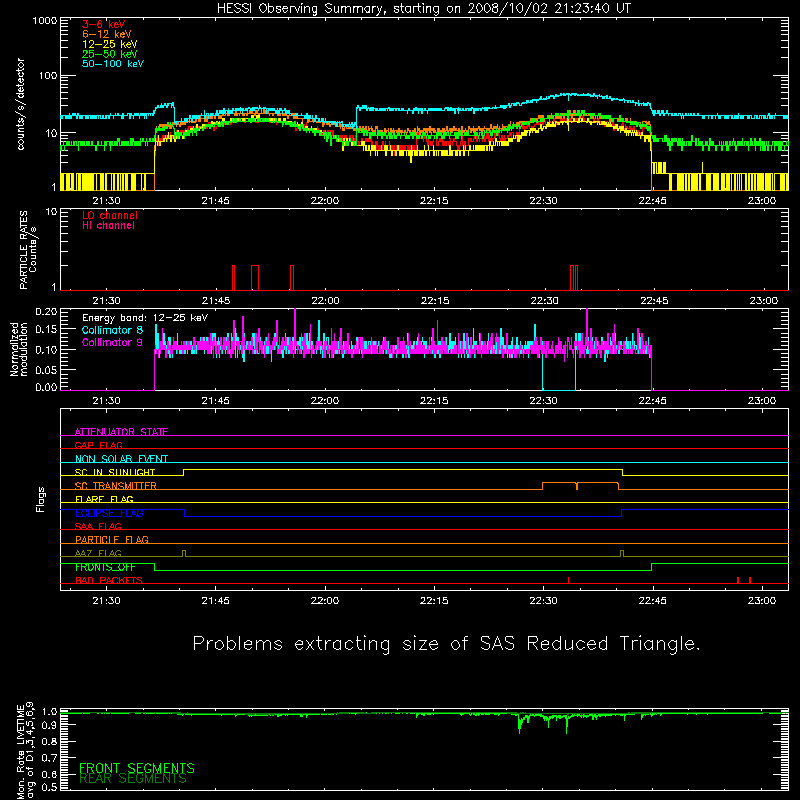Screen dimensions: 800x800
Task: Click the "0.9" livetime axis tick
Action: click(50, 726)
